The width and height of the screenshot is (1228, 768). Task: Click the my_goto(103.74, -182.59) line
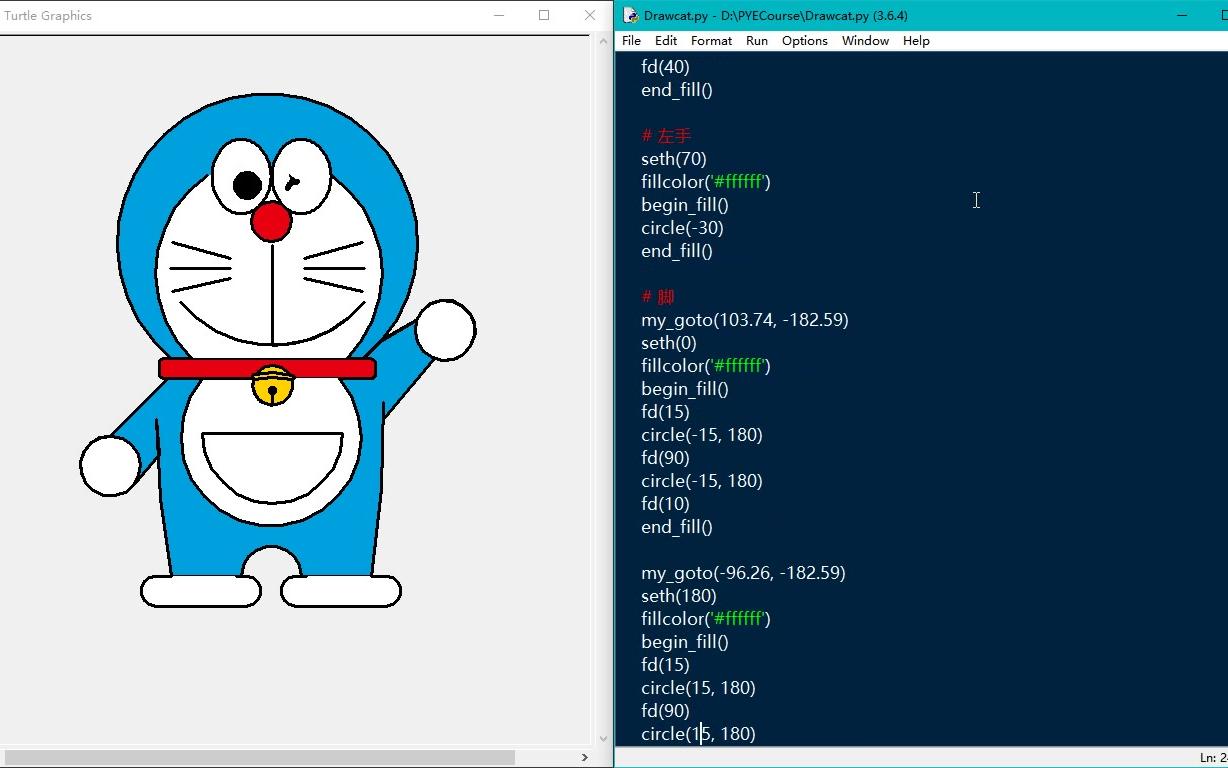pos(745,320)
